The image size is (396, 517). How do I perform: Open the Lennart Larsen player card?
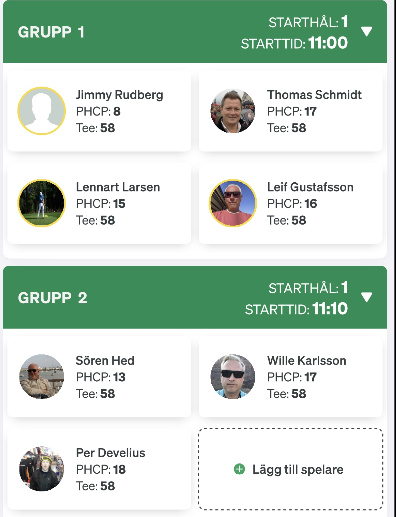99,203
